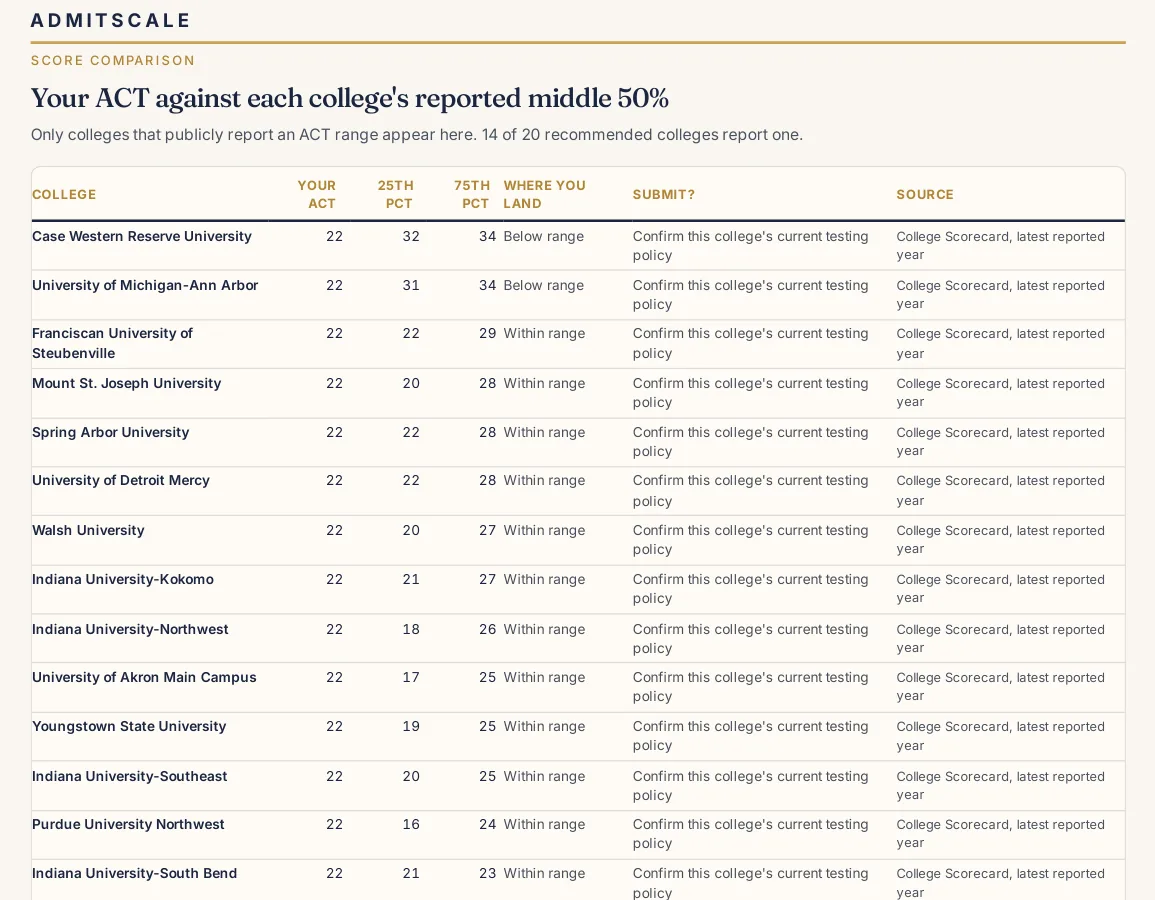
Task: Click Purdue Northwest's 'Within range' status
Action: pos(544,824)
